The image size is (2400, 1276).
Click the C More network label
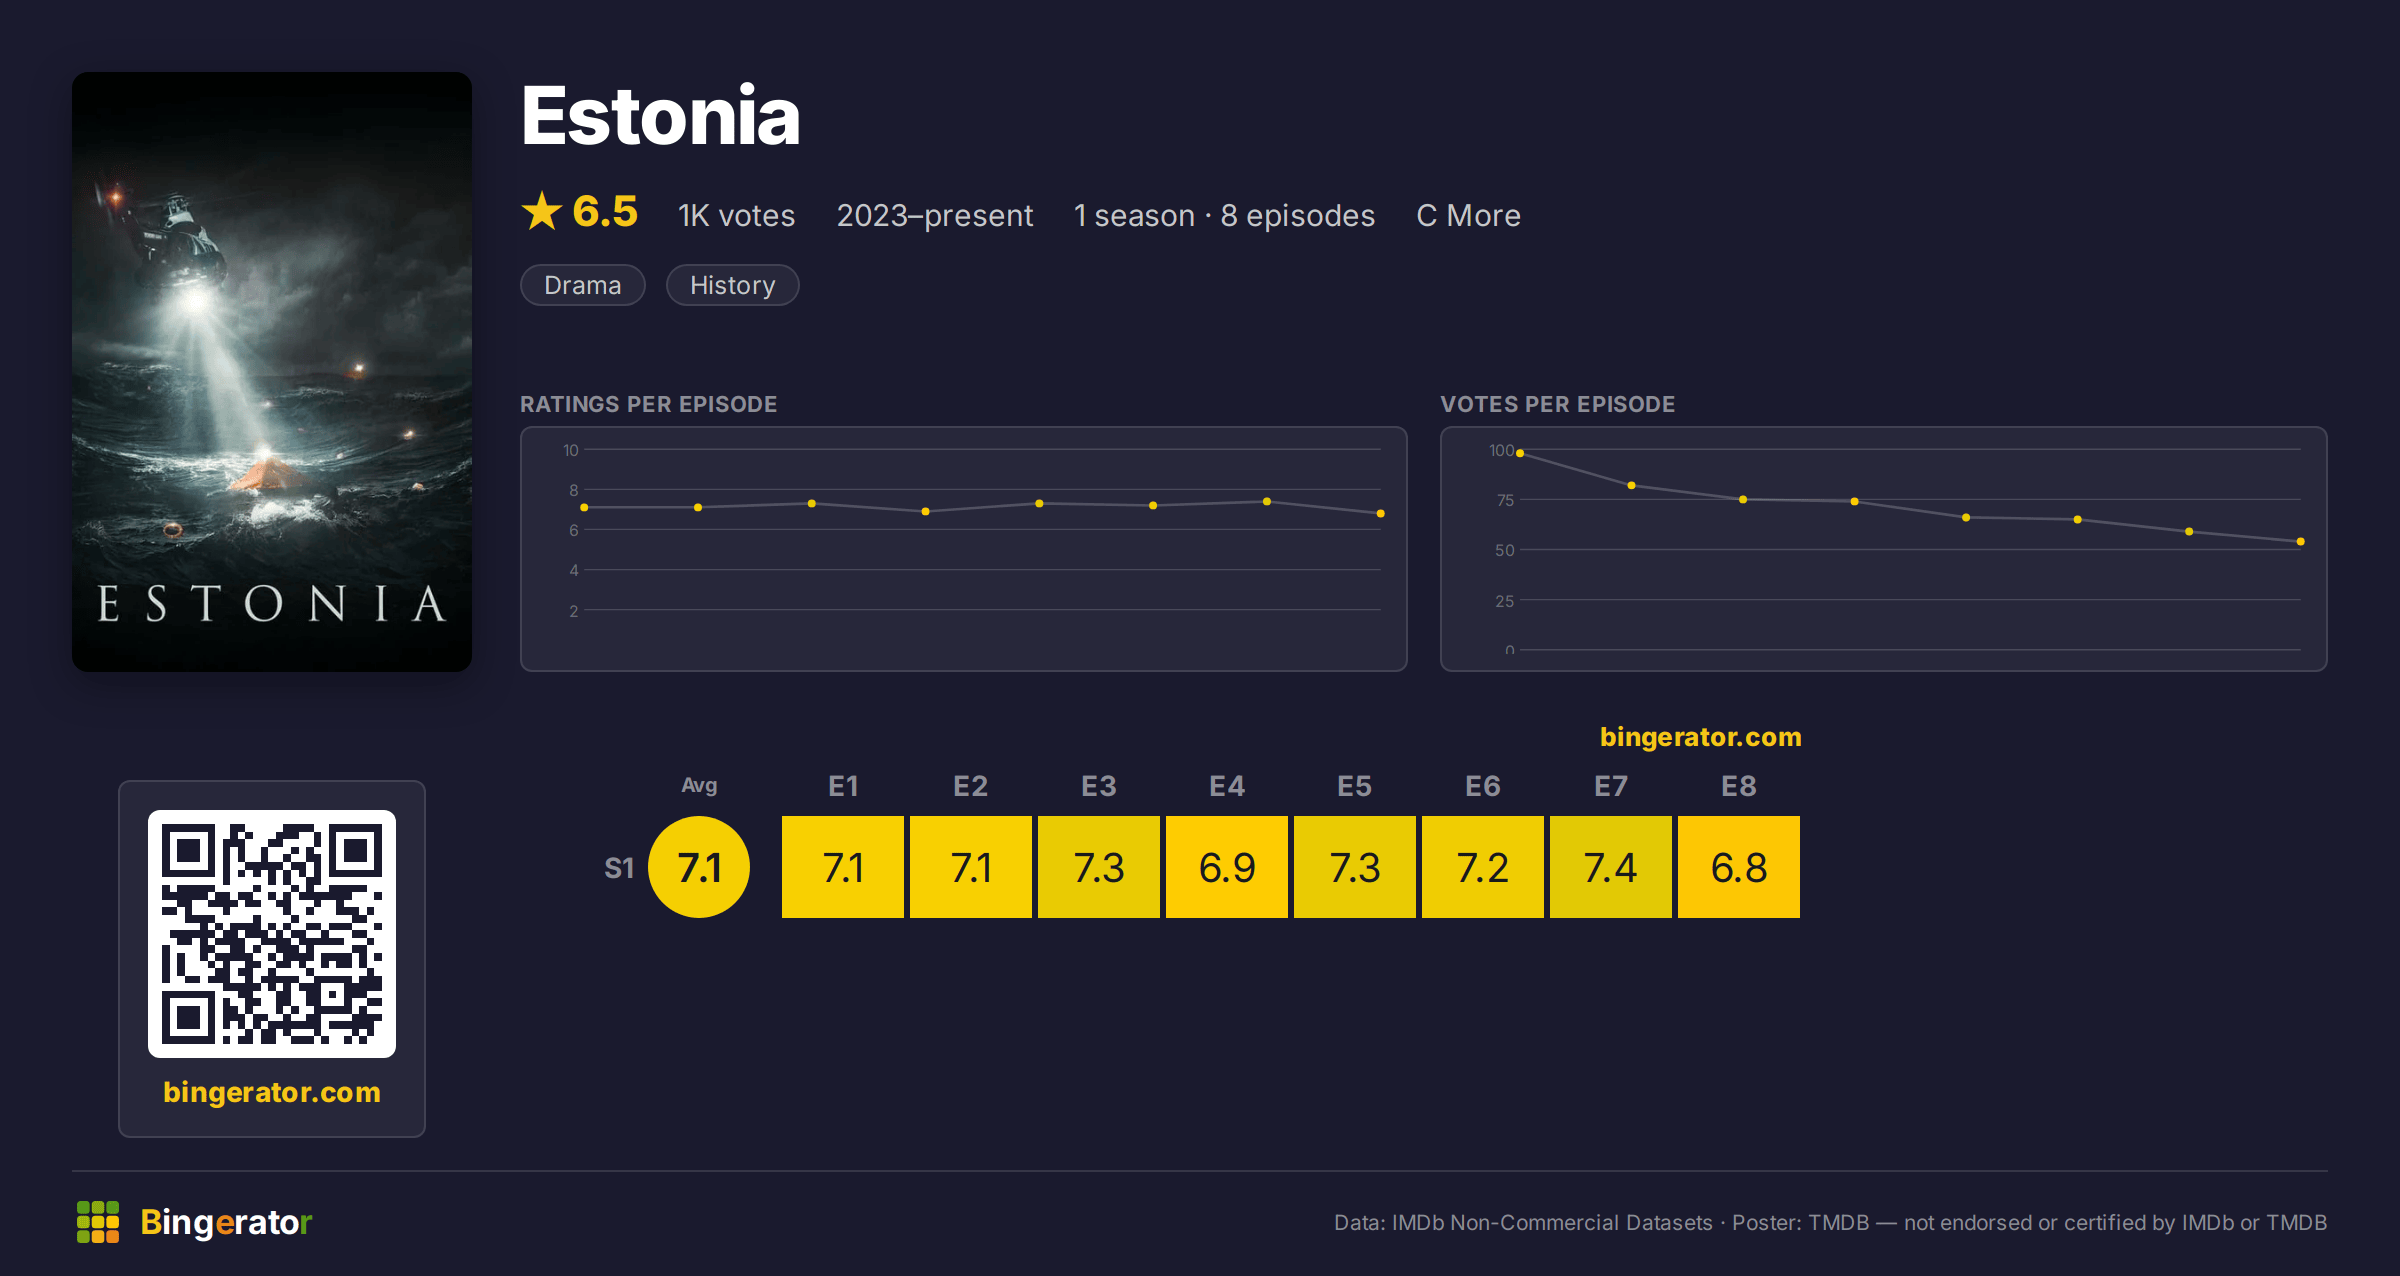(1468, 215)
